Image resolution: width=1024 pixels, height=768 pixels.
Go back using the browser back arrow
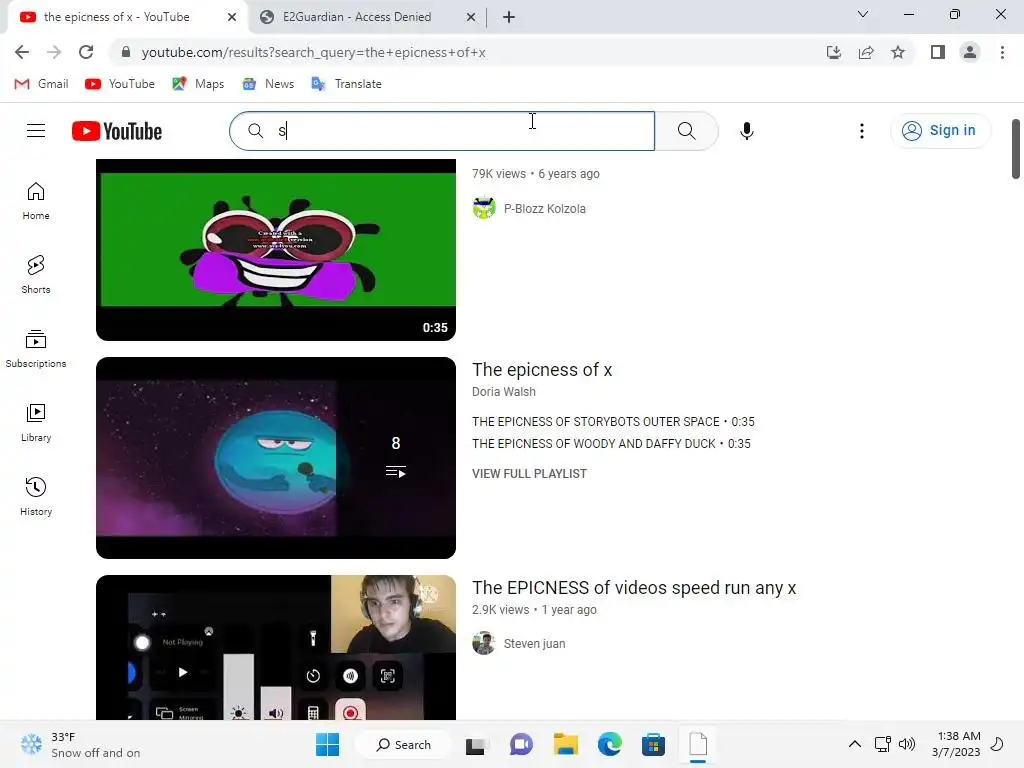point(22,52)
